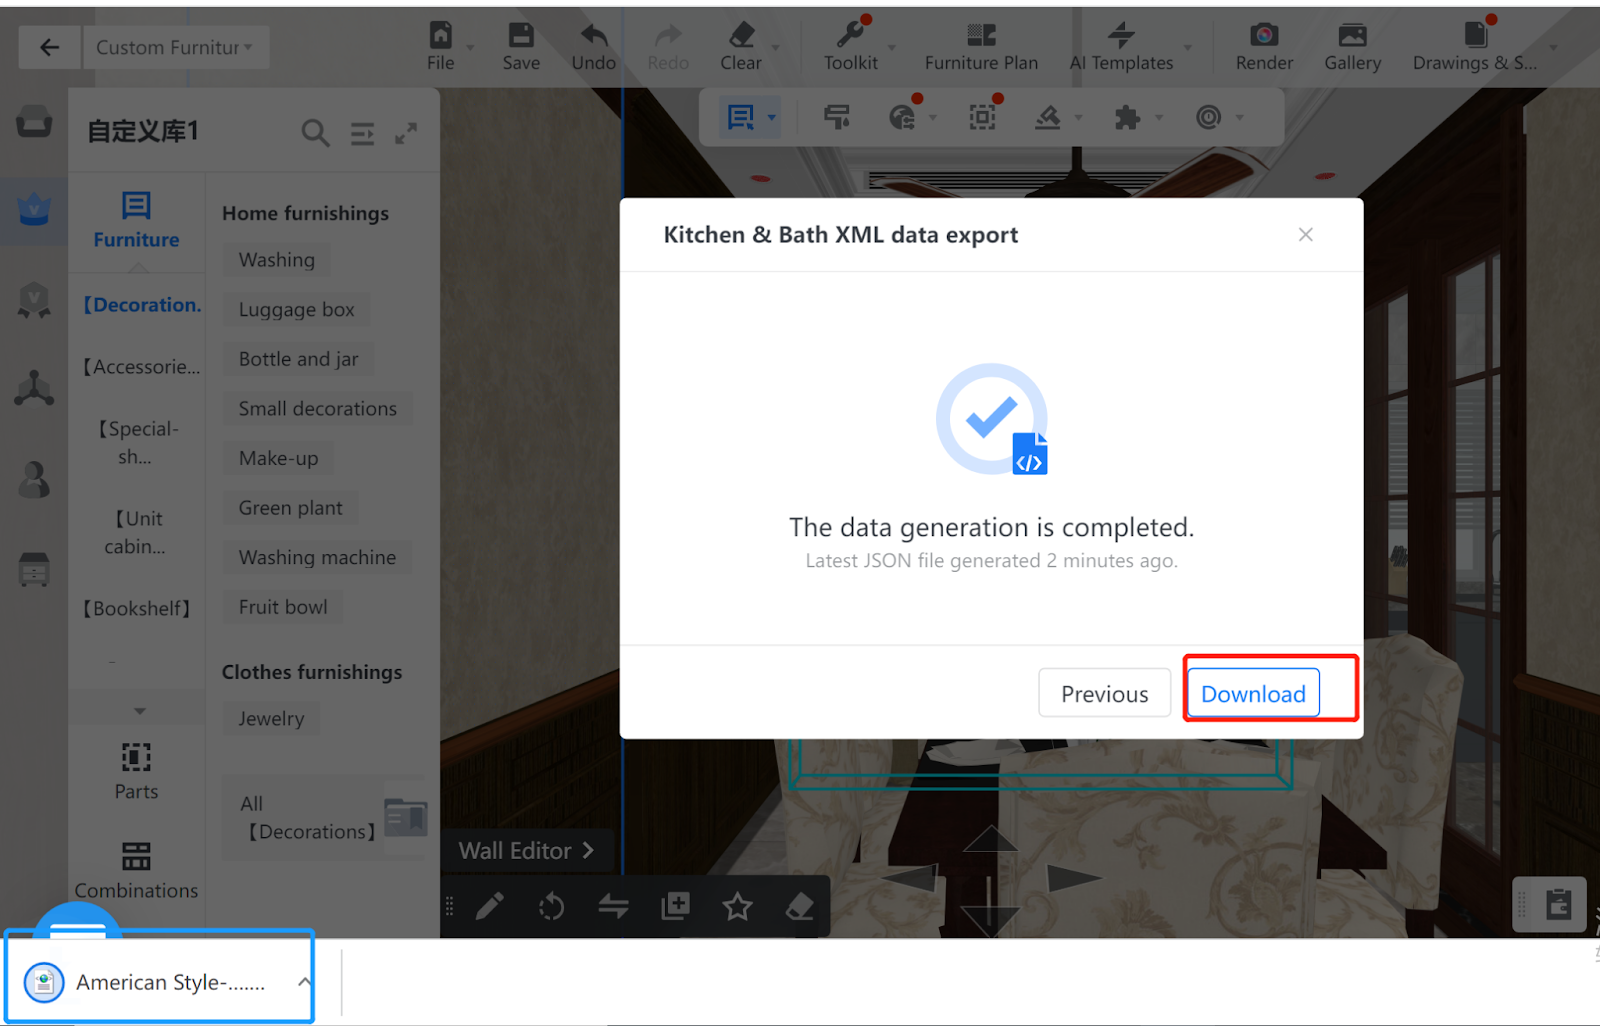Open the Custom Furniture dropdown

[175, 47]
